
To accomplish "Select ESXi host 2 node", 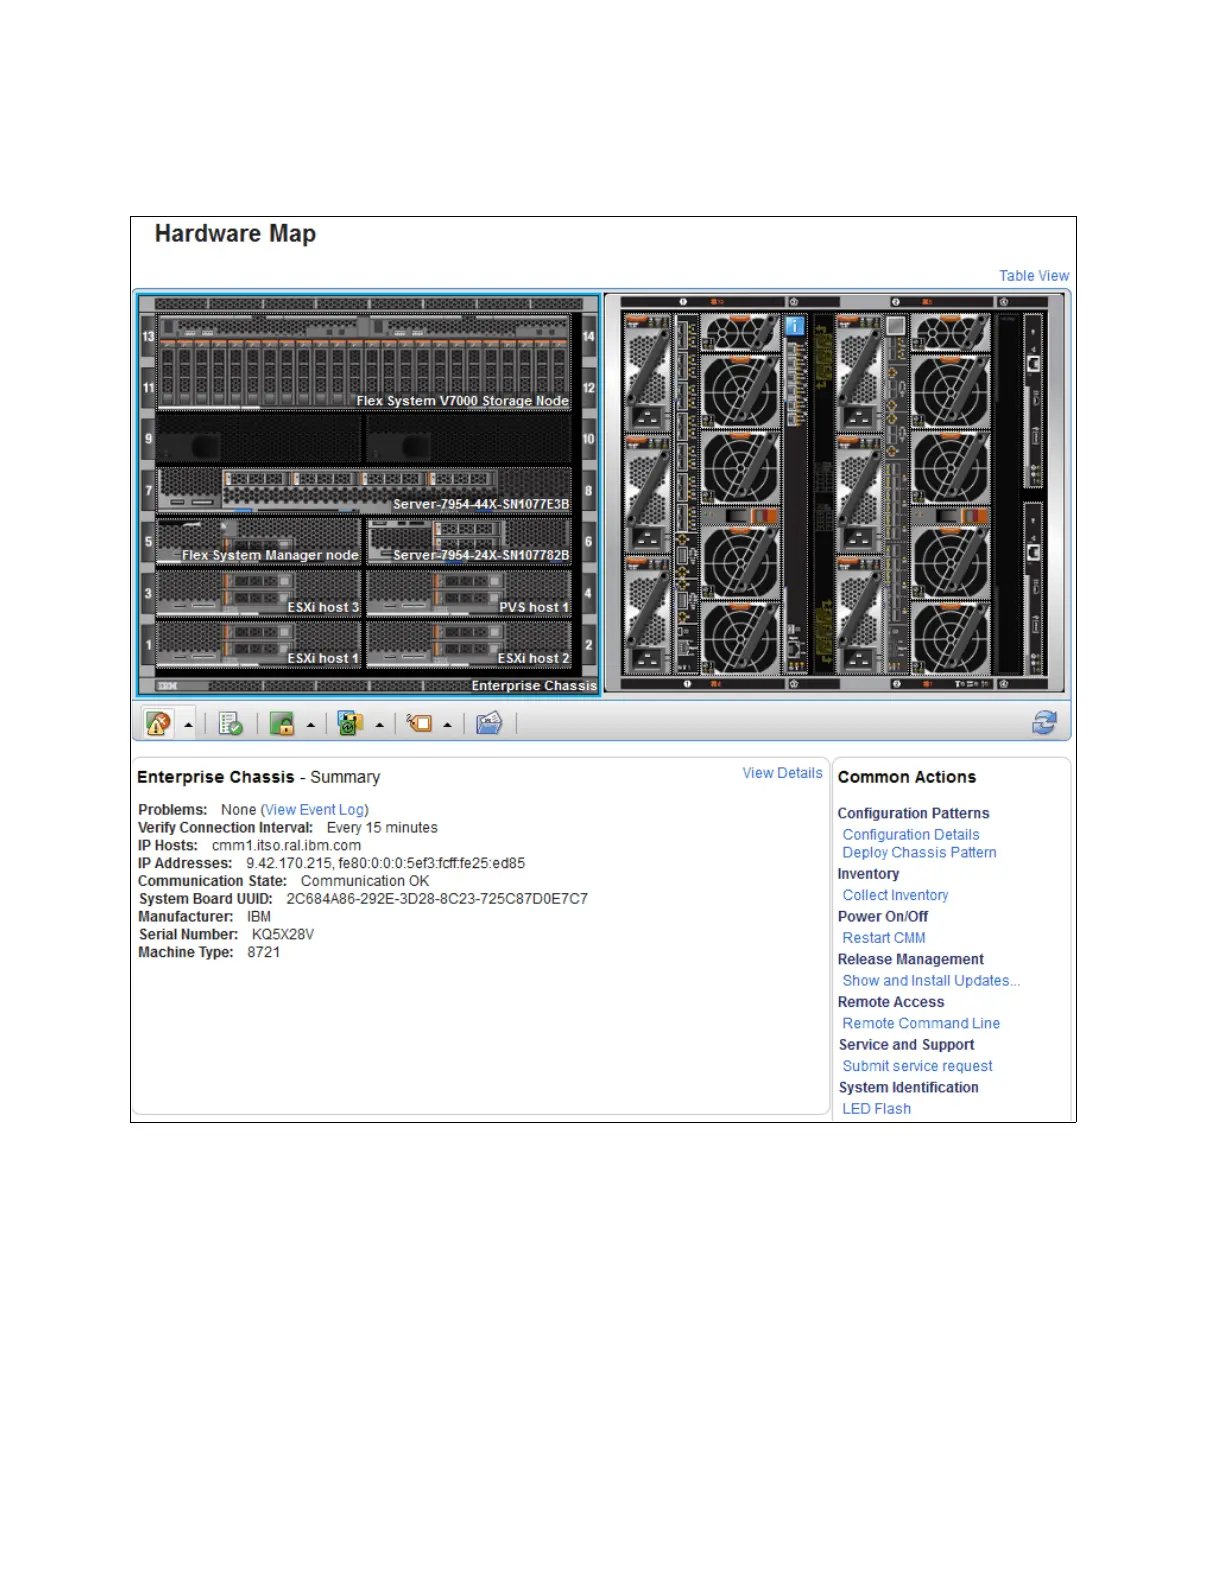I will point(469,644).
